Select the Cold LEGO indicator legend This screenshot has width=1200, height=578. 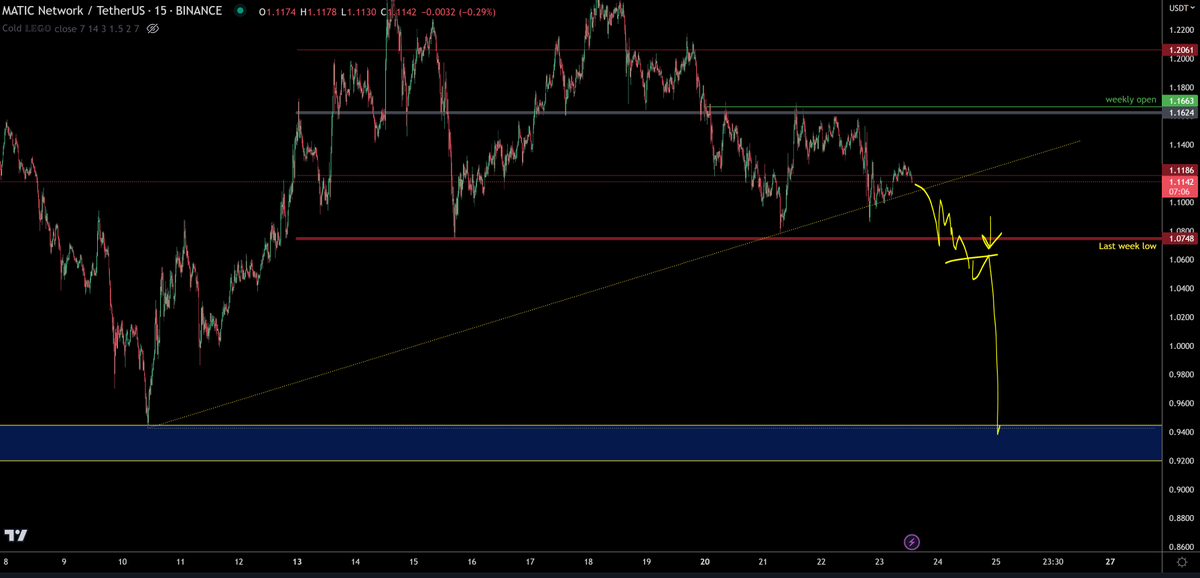pyautogui.click(x=72, y=29)
